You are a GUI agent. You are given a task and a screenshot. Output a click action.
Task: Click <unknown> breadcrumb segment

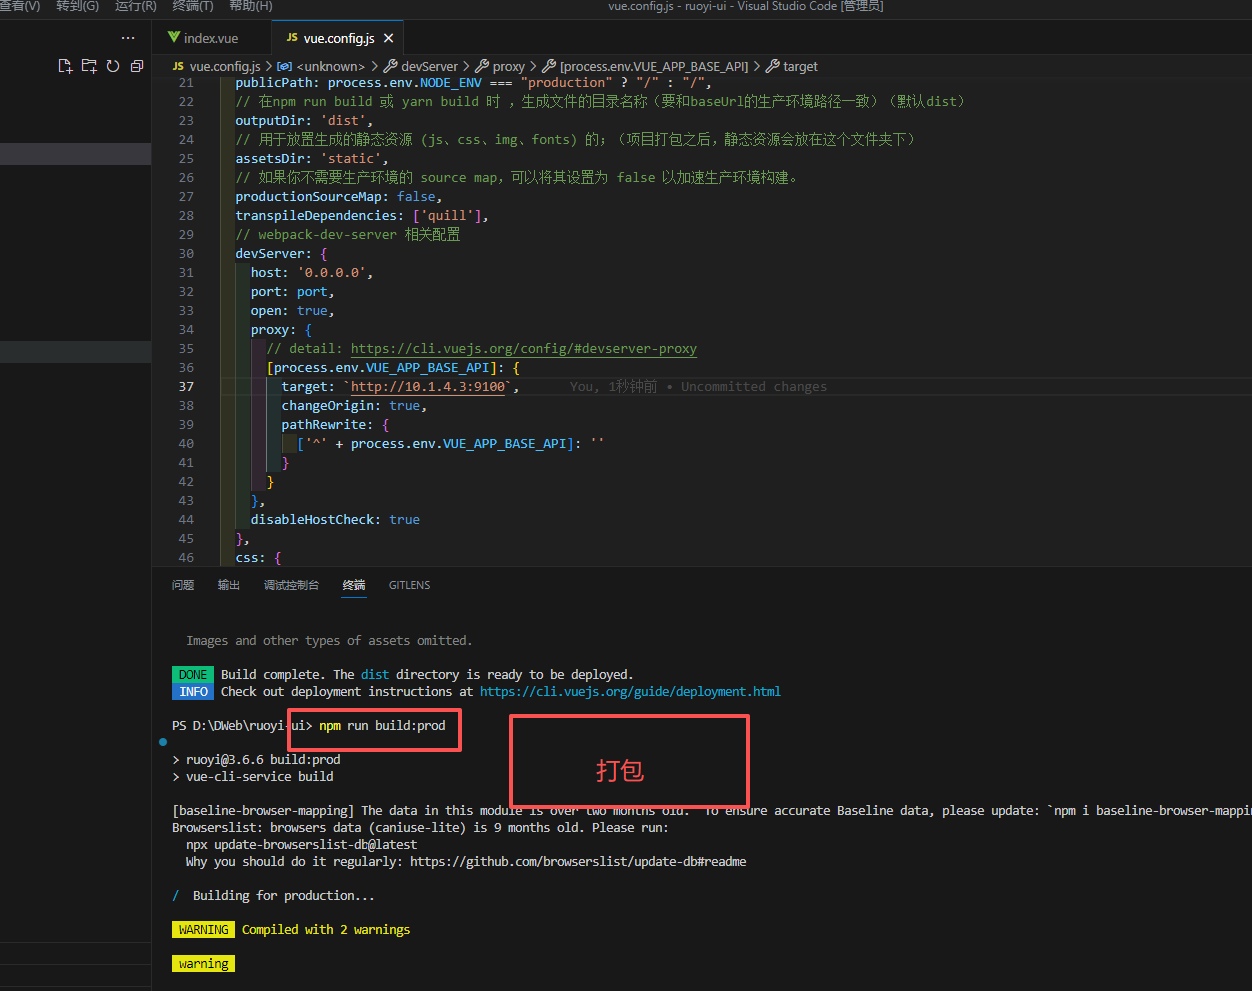click(331, 66)
